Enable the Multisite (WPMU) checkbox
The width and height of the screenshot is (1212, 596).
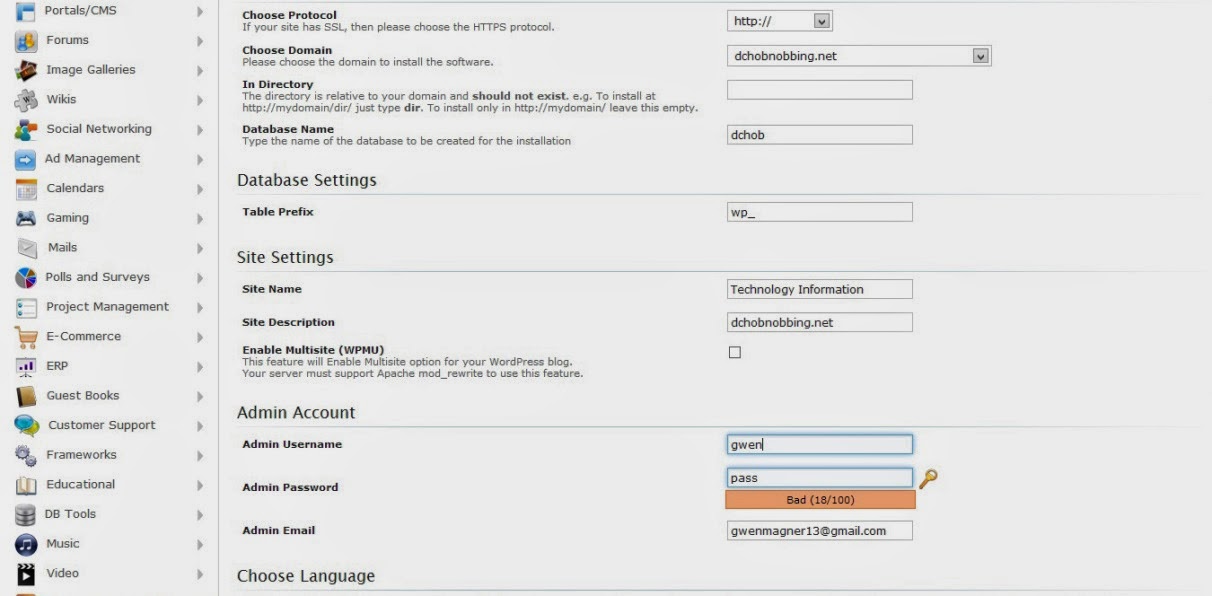tap(735, 352)
